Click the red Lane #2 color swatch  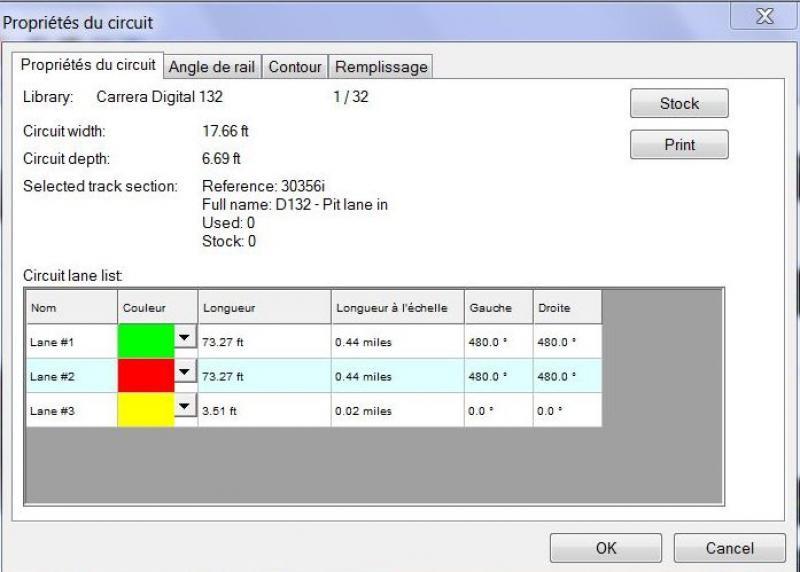(146, 376)
